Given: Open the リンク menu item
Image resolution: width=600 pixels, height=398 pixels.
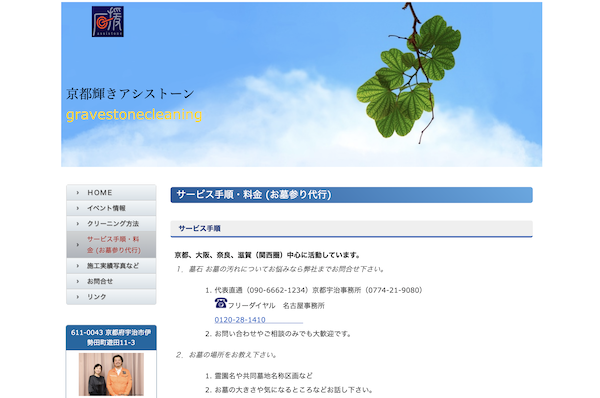Looking at the screenshot, I should [111, 297].
